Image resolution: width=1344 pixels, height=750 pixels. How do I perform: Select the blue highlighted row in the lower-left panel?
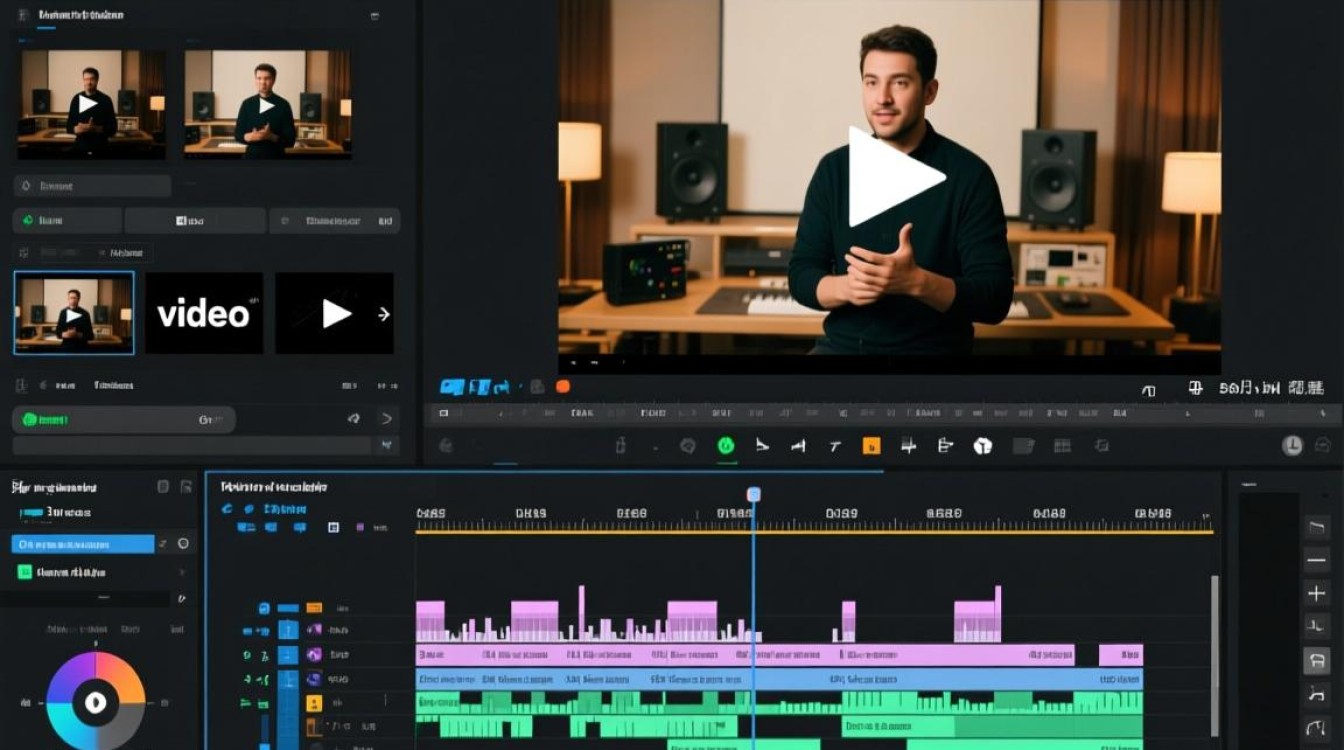click(x=83, y=544)
